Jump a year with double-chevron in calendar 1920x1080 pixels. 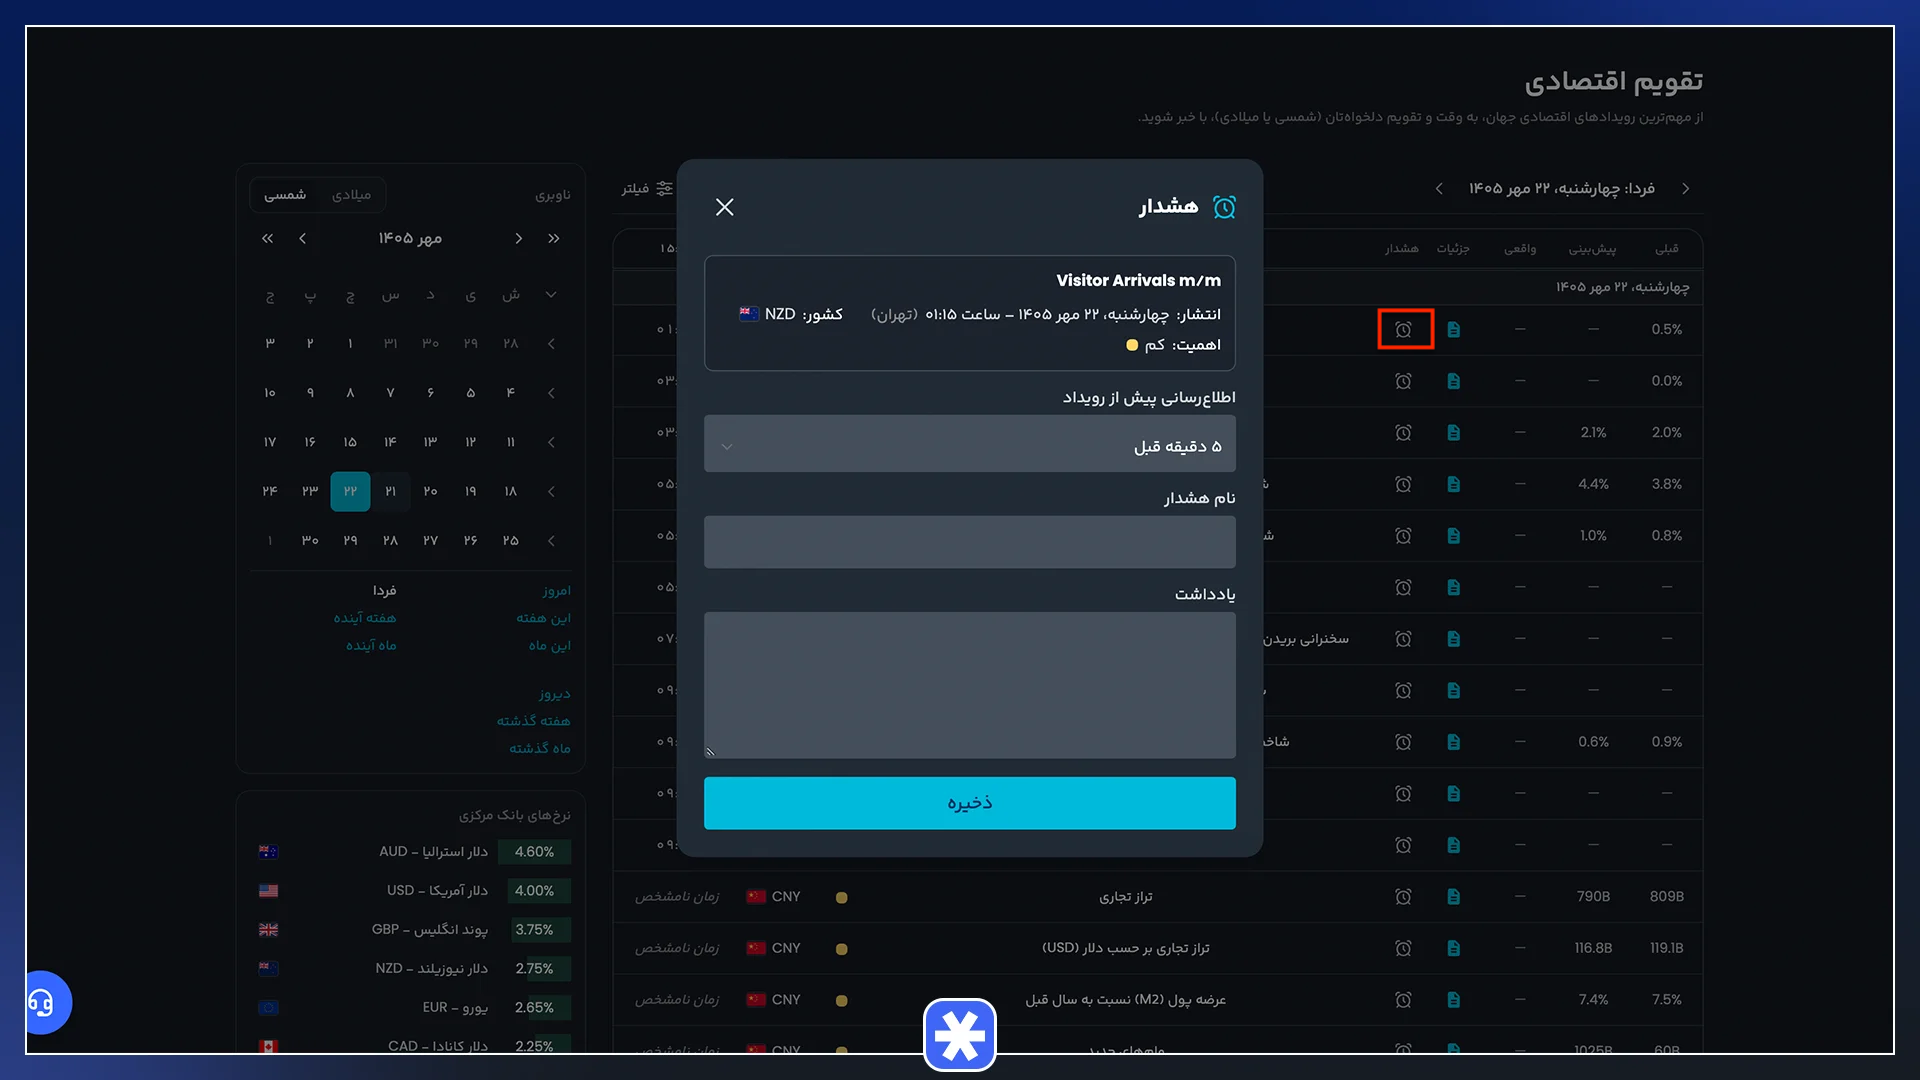(267, 238)
